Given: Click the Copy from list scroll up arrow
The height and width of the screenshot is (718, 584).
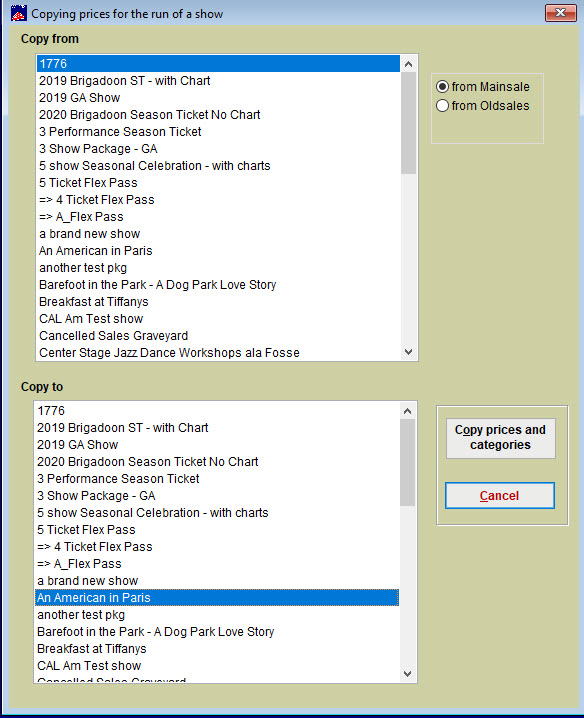Looking at the screenshot, I should pyautogui.click(x=409, y=64).
